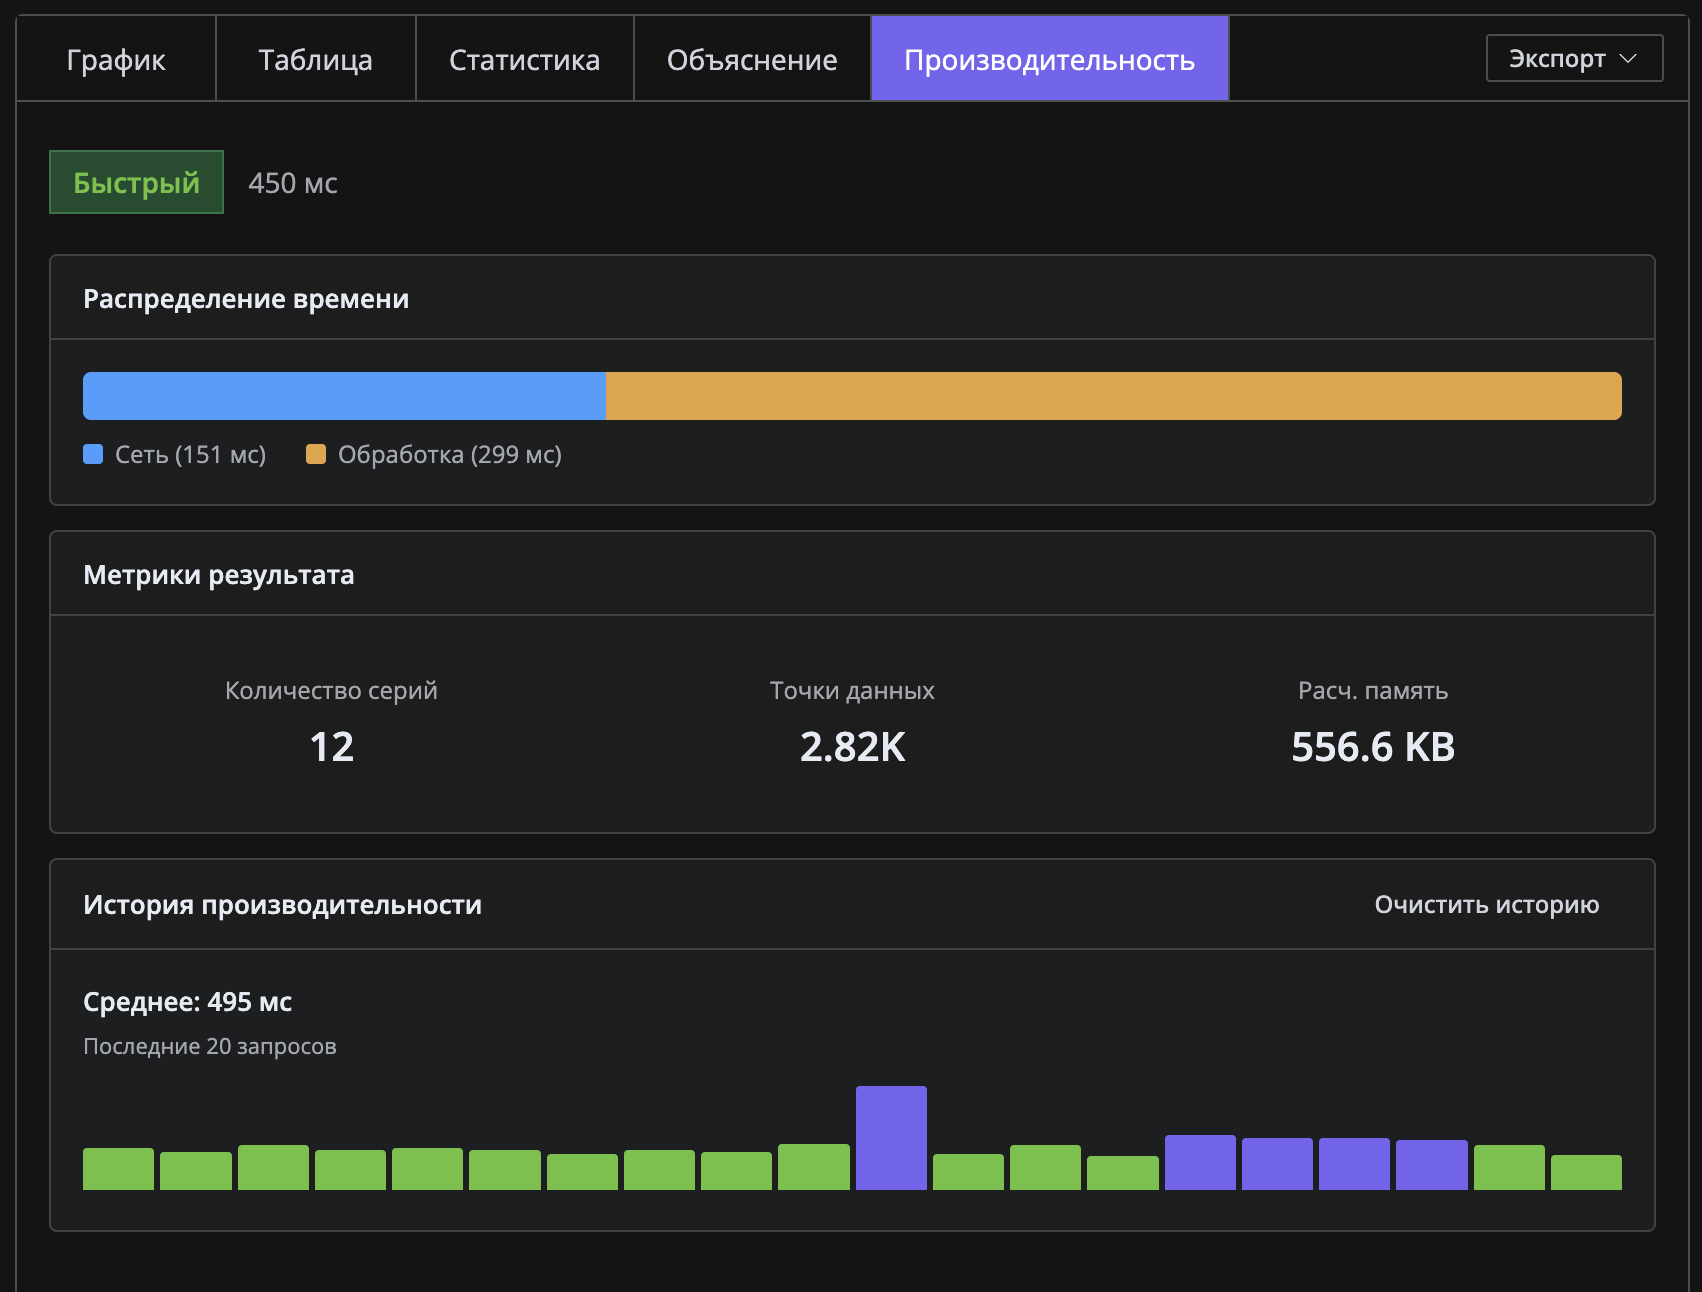The height and width of the screenshot is (1292, 1702).
Task: Click the green Быстрый status badge
Action: coord(137,183)
